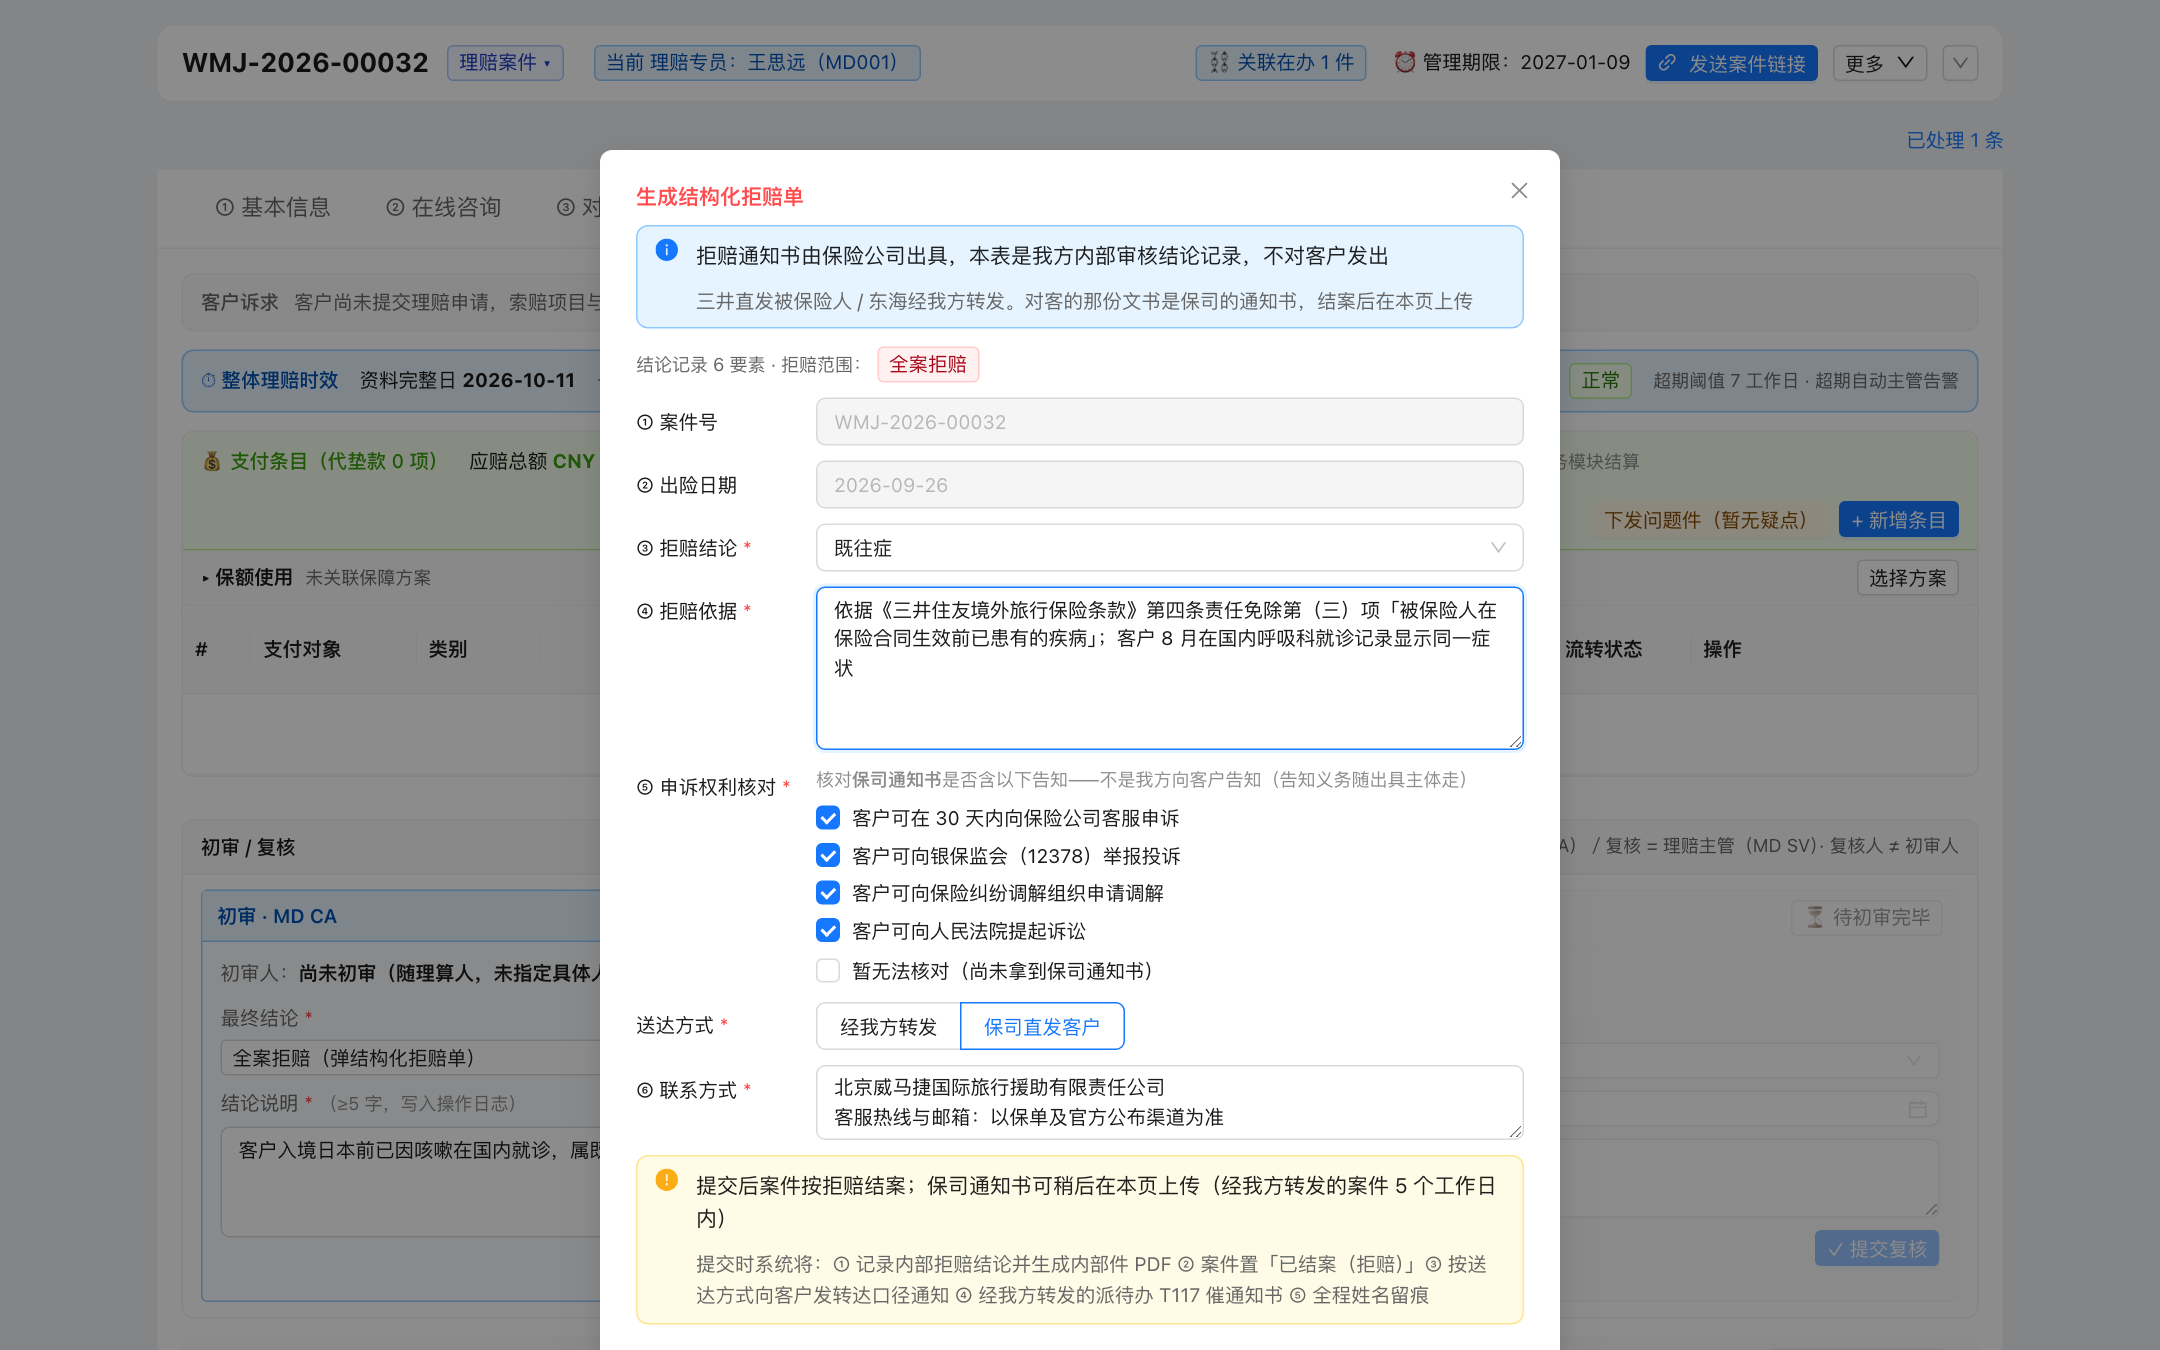Click the alarm clock icon beside 管理期限
Viewport: 2160px width, 1350px height.
(1405, 62)
